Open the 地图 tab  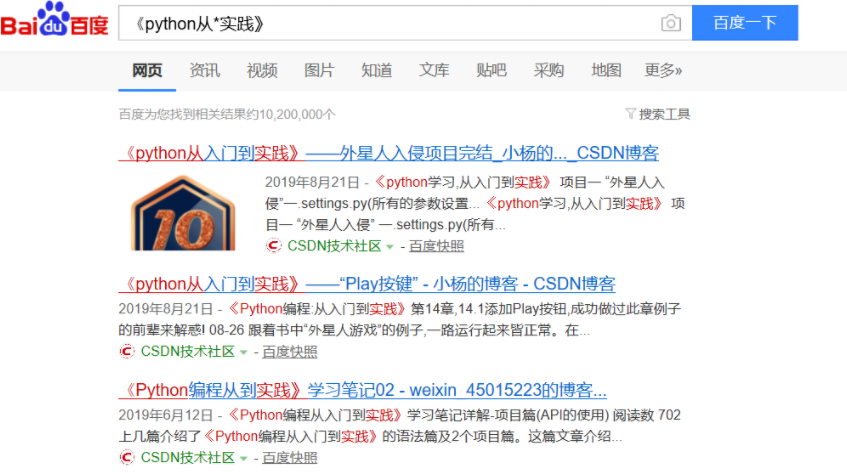point(606,70)
